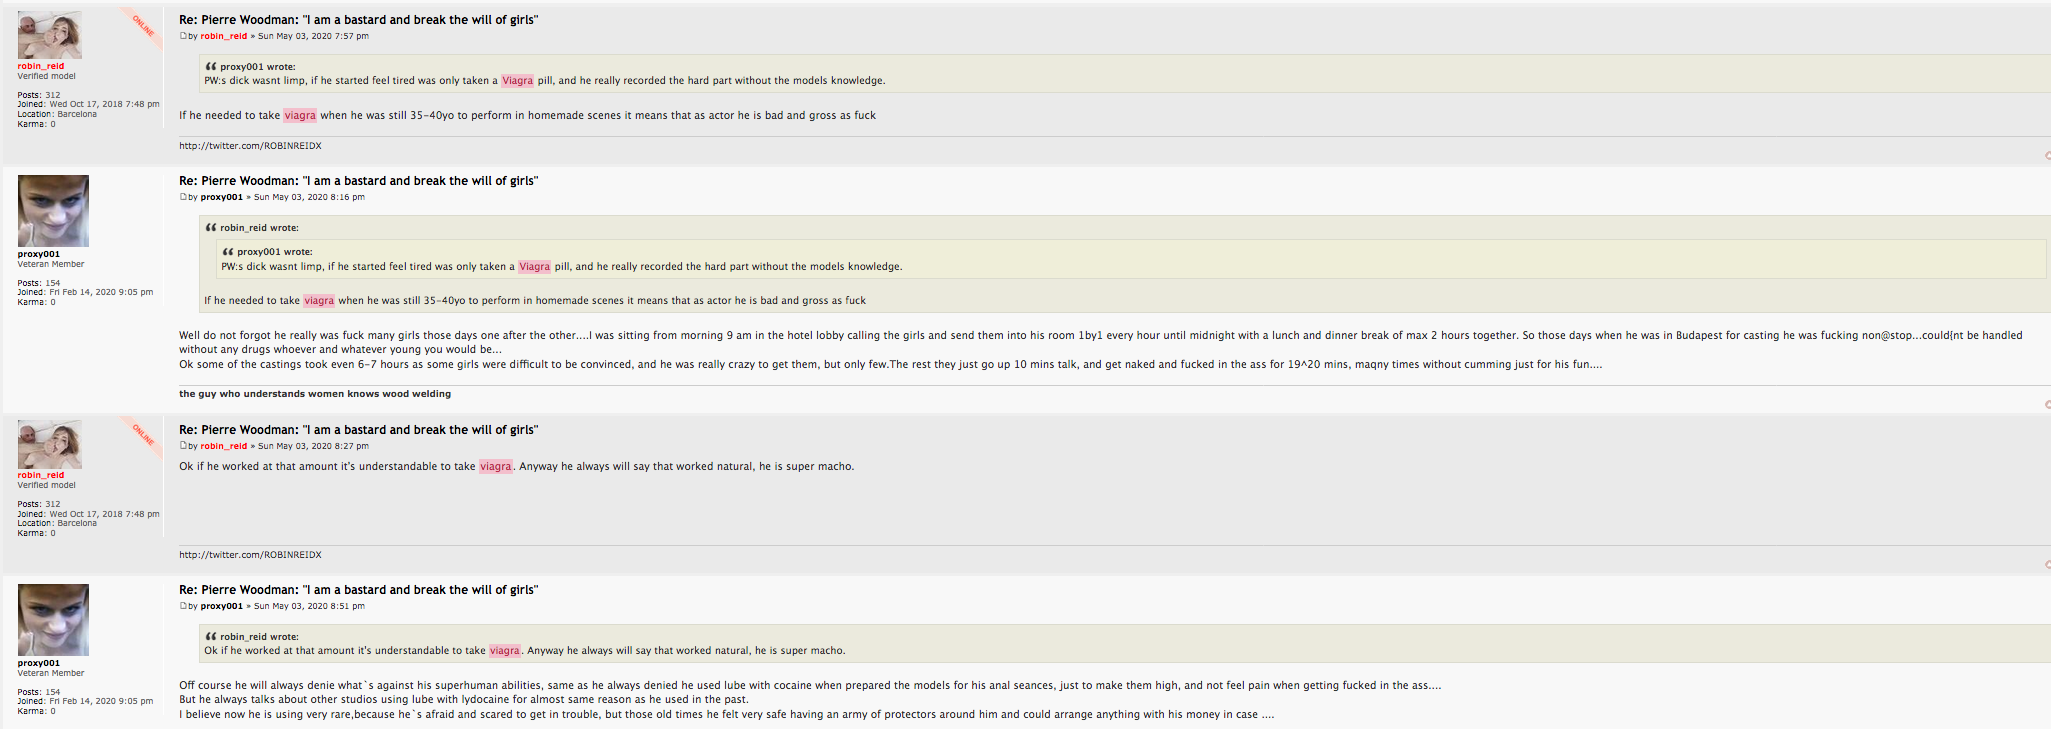Click proxy001's avatar in the 8:51 pm post

click(53, 620)
